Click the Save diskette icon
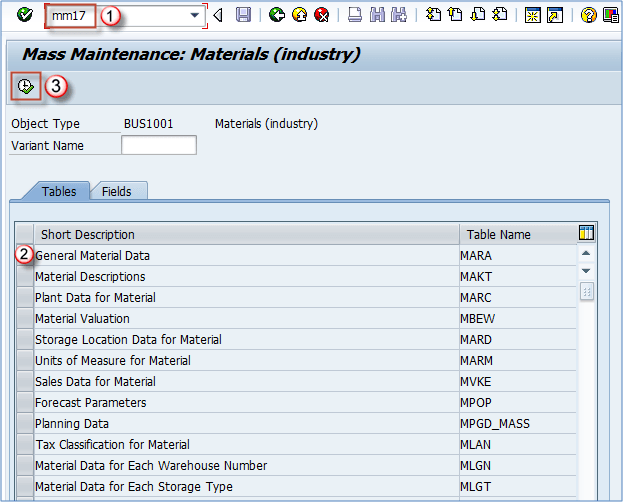Image resolution: width=623 pixels, height=502 pixels. click(243, 15)
